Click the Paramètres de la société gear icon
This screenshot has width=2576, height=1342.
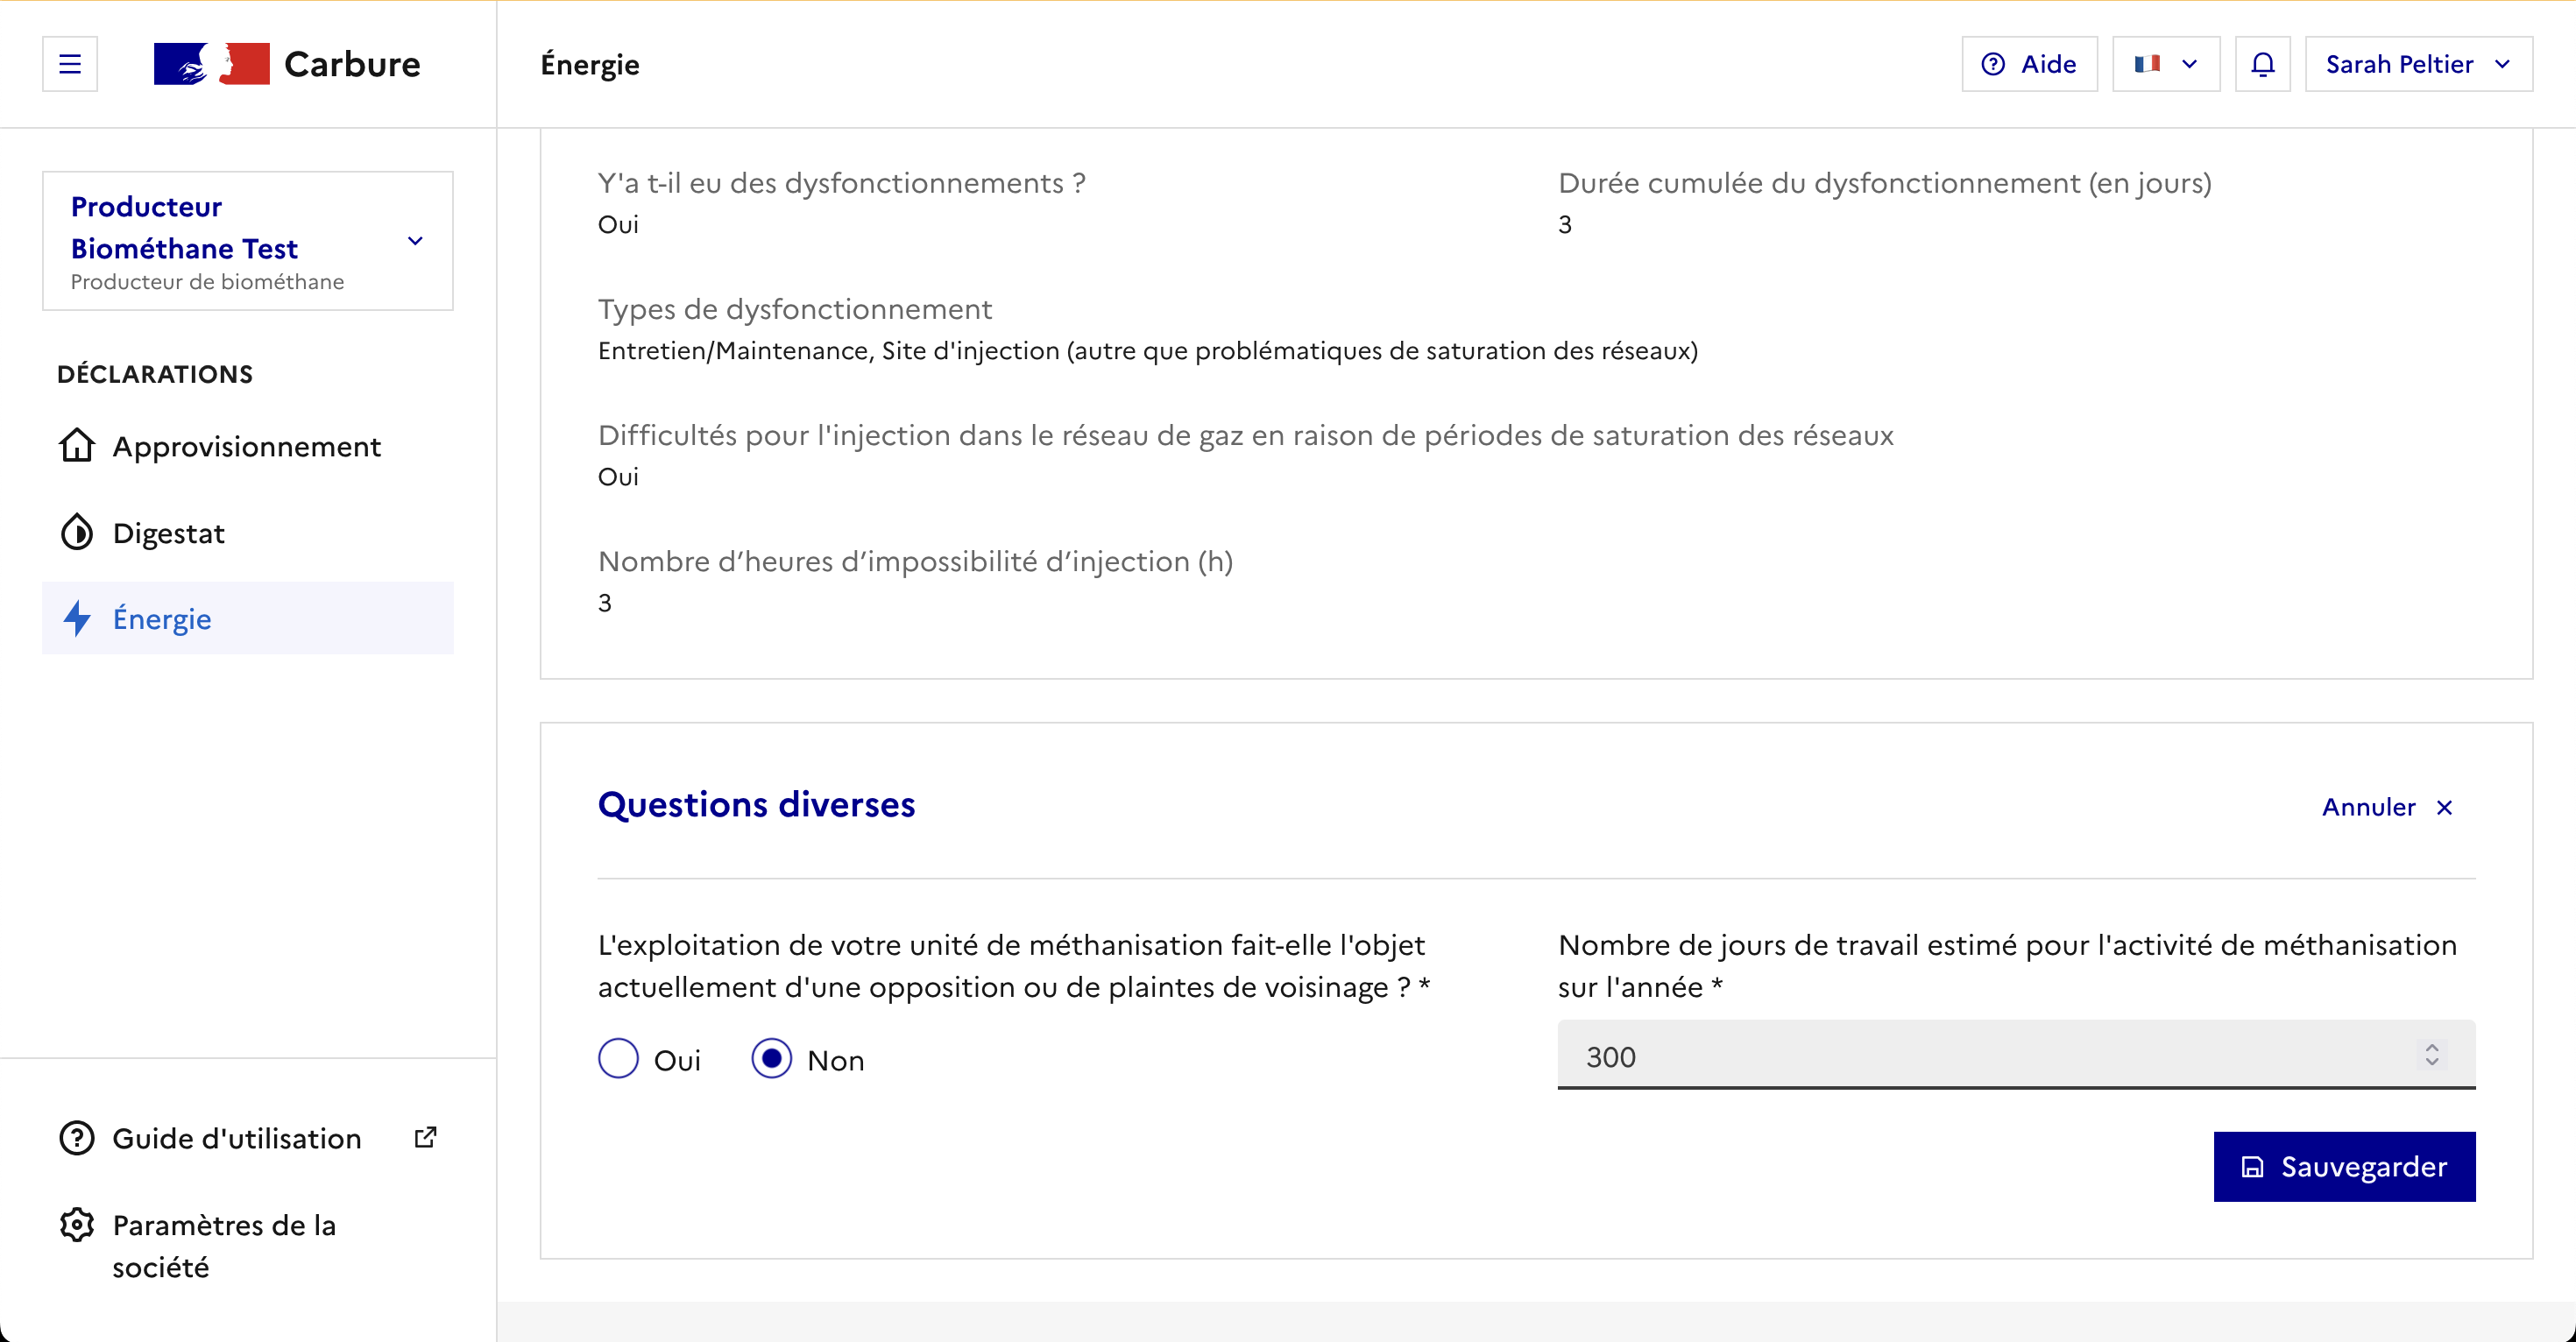tap(77, 1225)
